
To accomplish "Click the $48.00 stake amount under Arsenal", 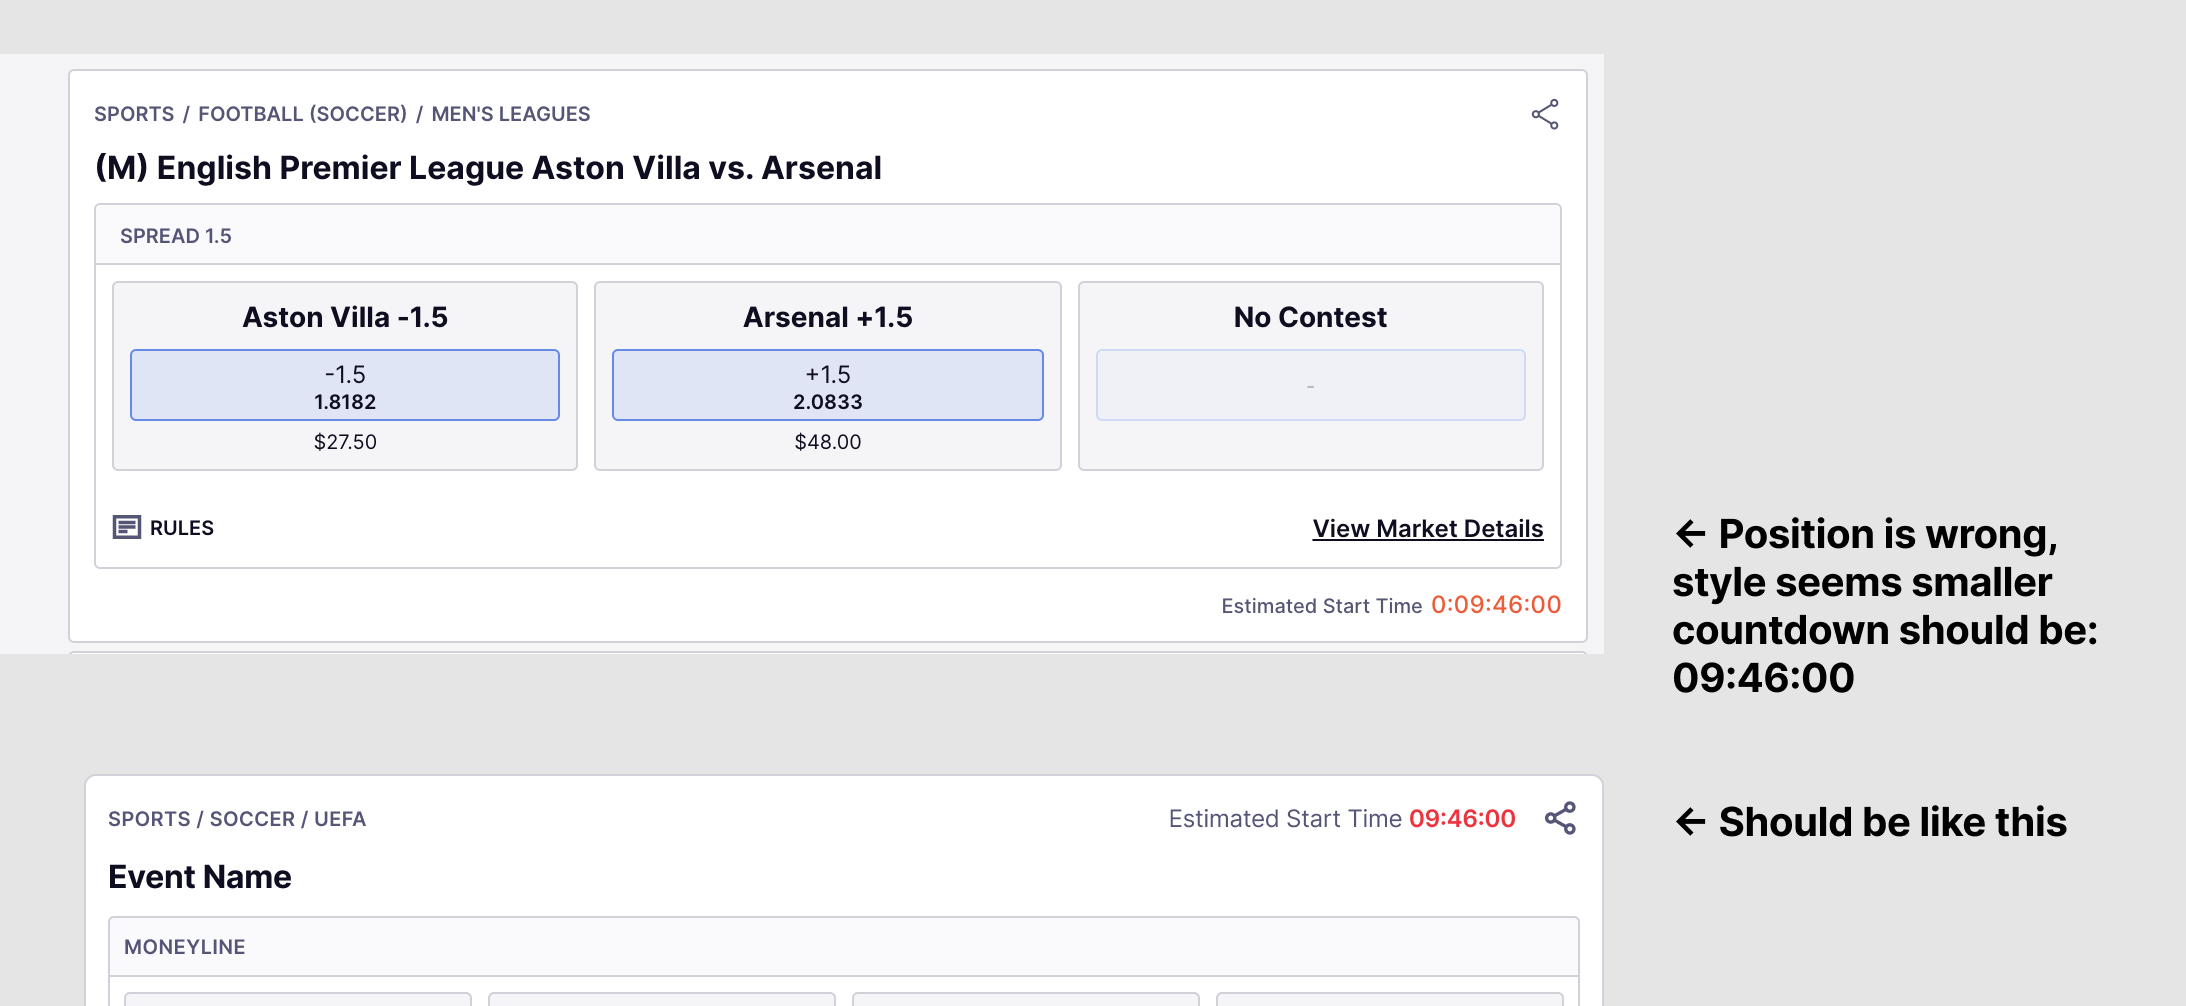I will (x=827, y=441).
